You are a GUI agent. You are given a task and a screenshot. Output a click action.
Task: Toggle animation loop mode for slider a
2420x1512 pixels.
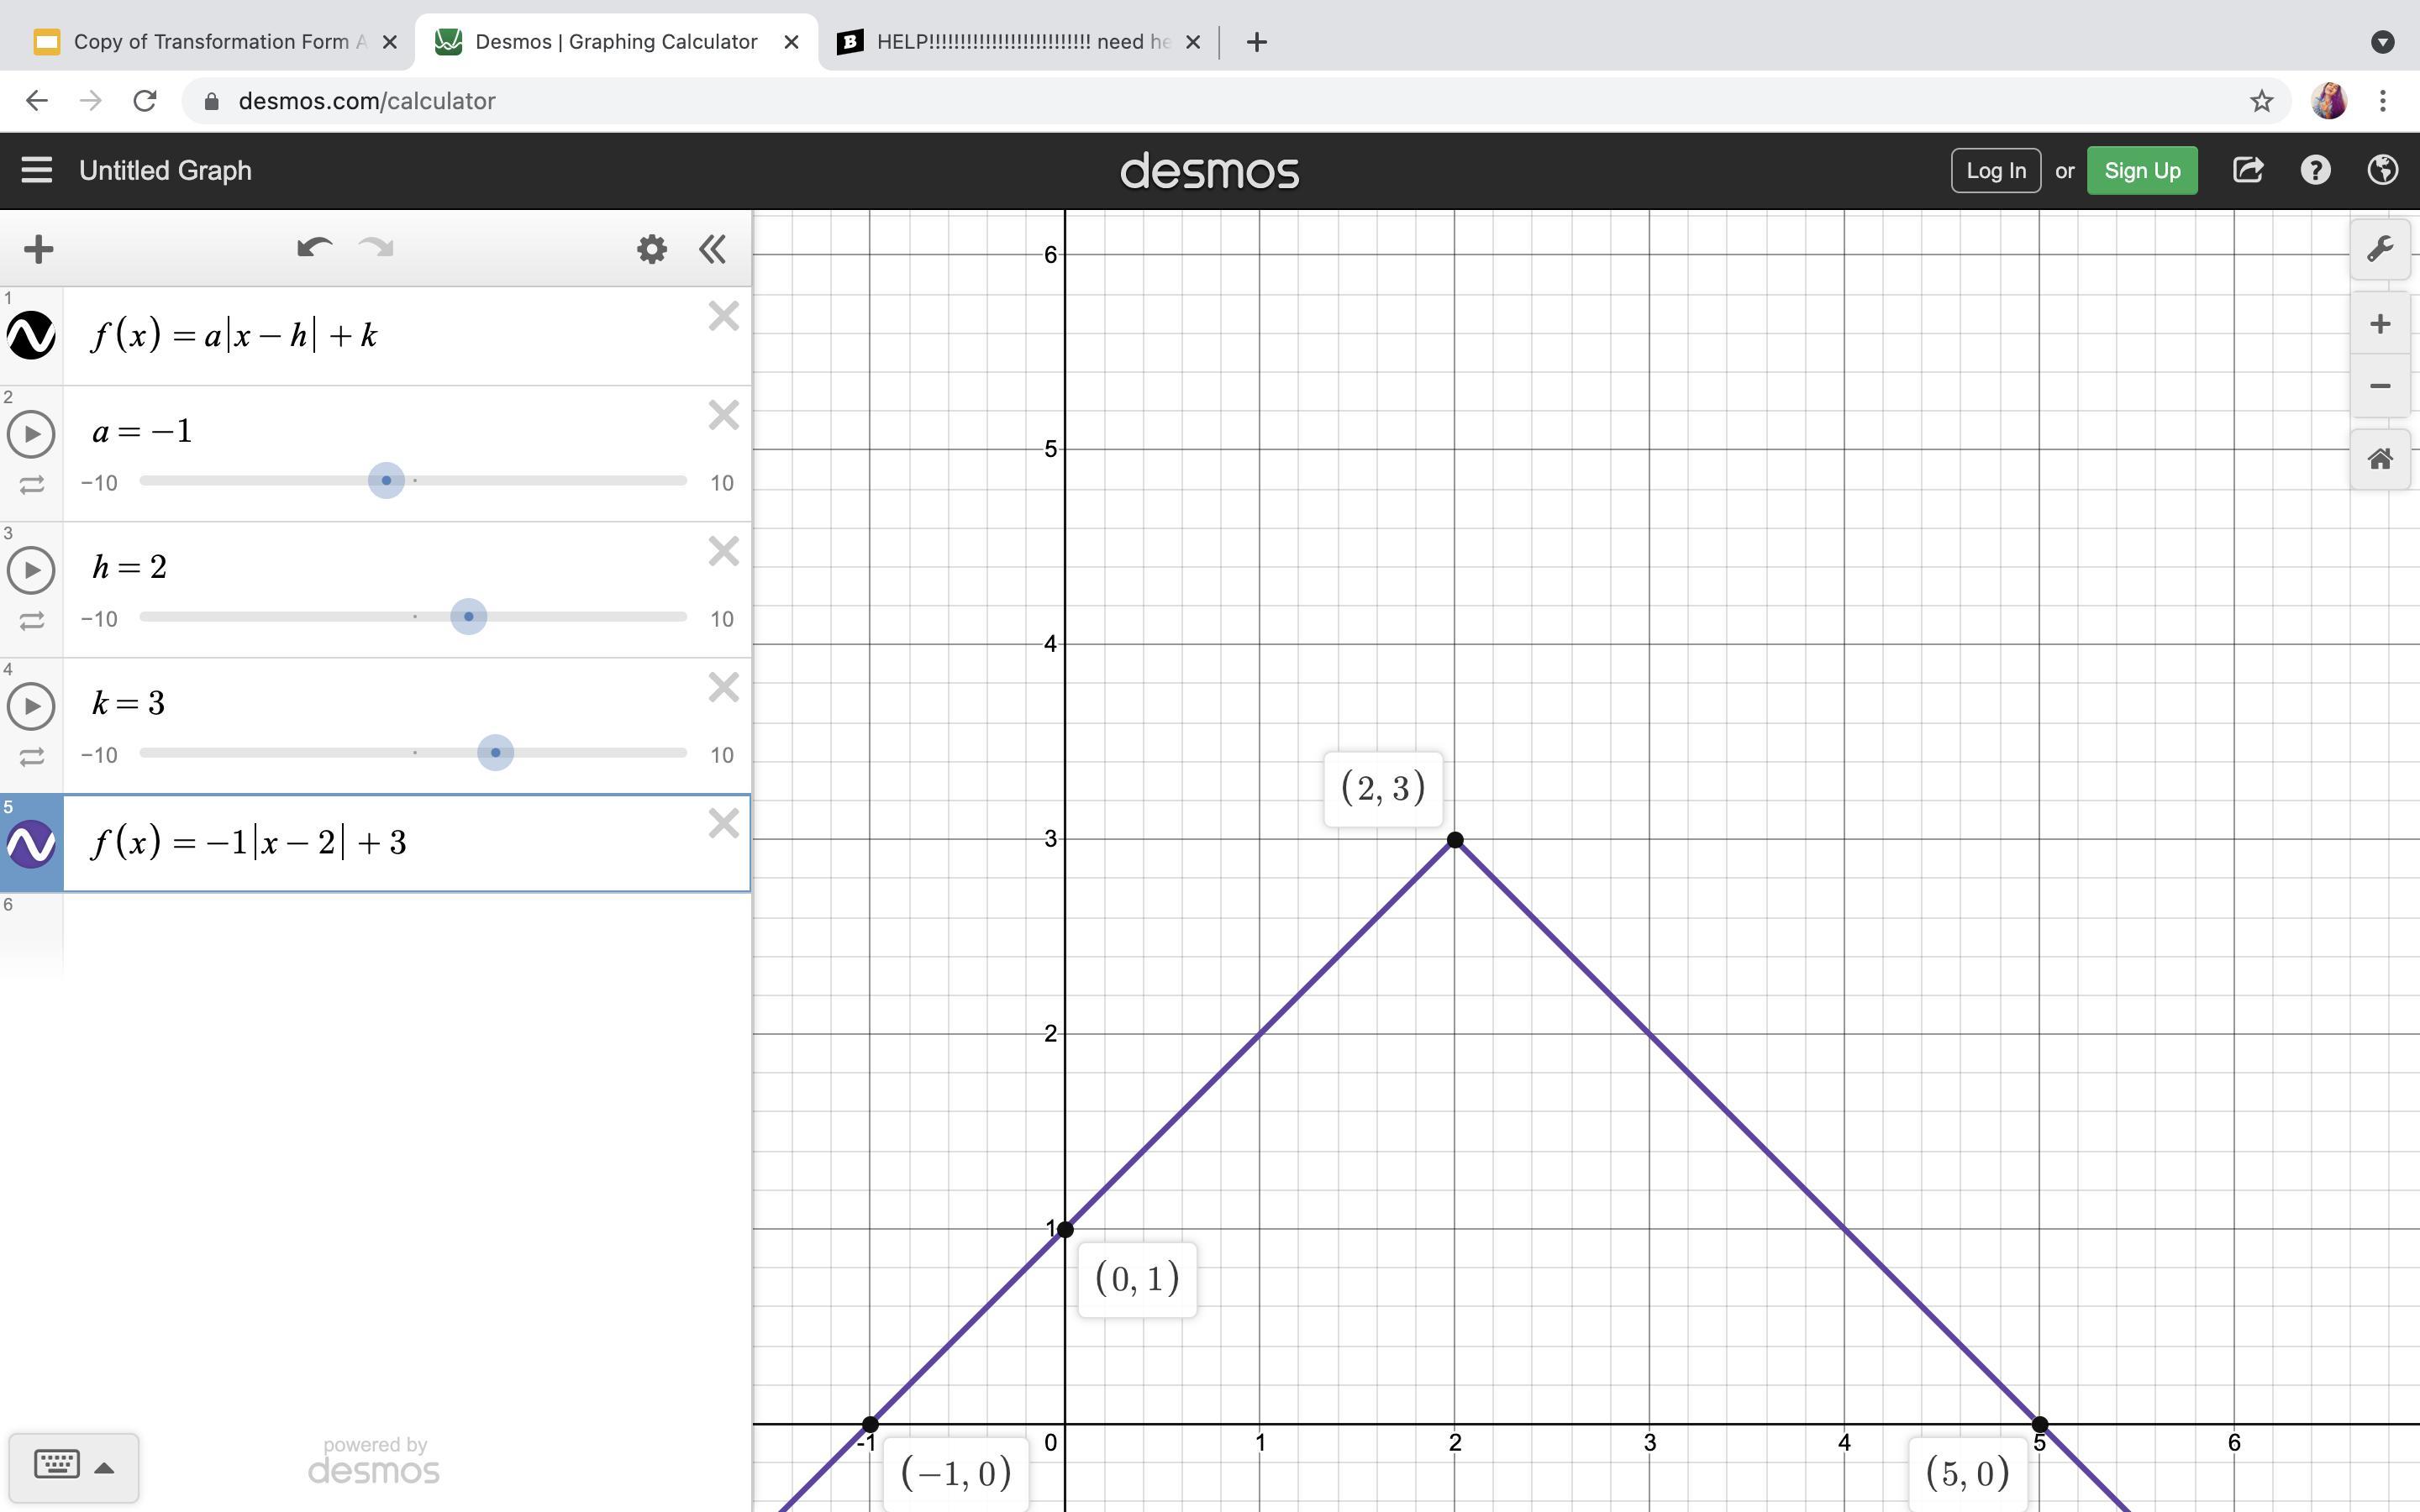click(31, 485)
